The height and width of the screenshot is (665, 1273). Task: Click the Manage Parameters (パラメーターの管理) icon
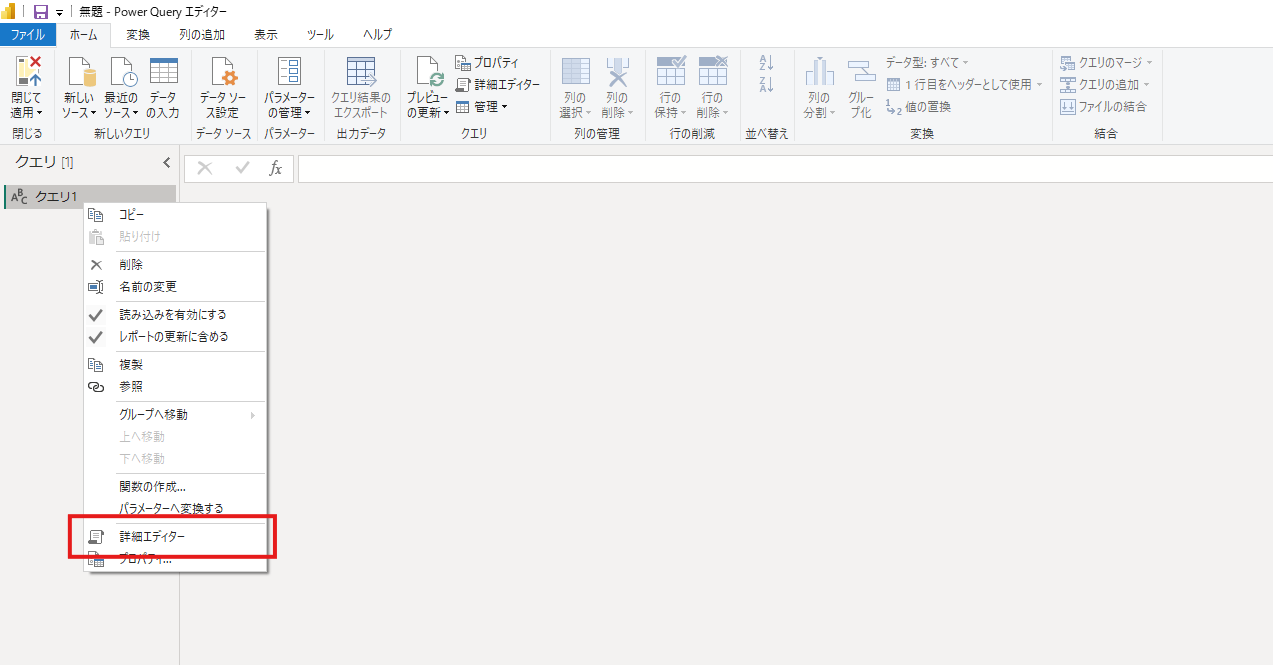[289, 73]
